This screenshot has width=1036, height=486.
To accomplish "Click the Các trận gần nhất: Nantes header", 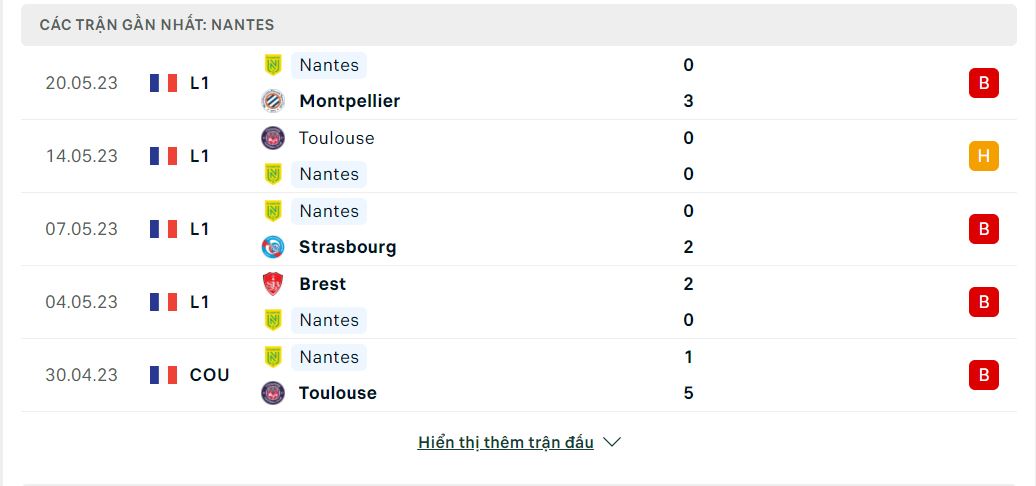I will point(157,25).
